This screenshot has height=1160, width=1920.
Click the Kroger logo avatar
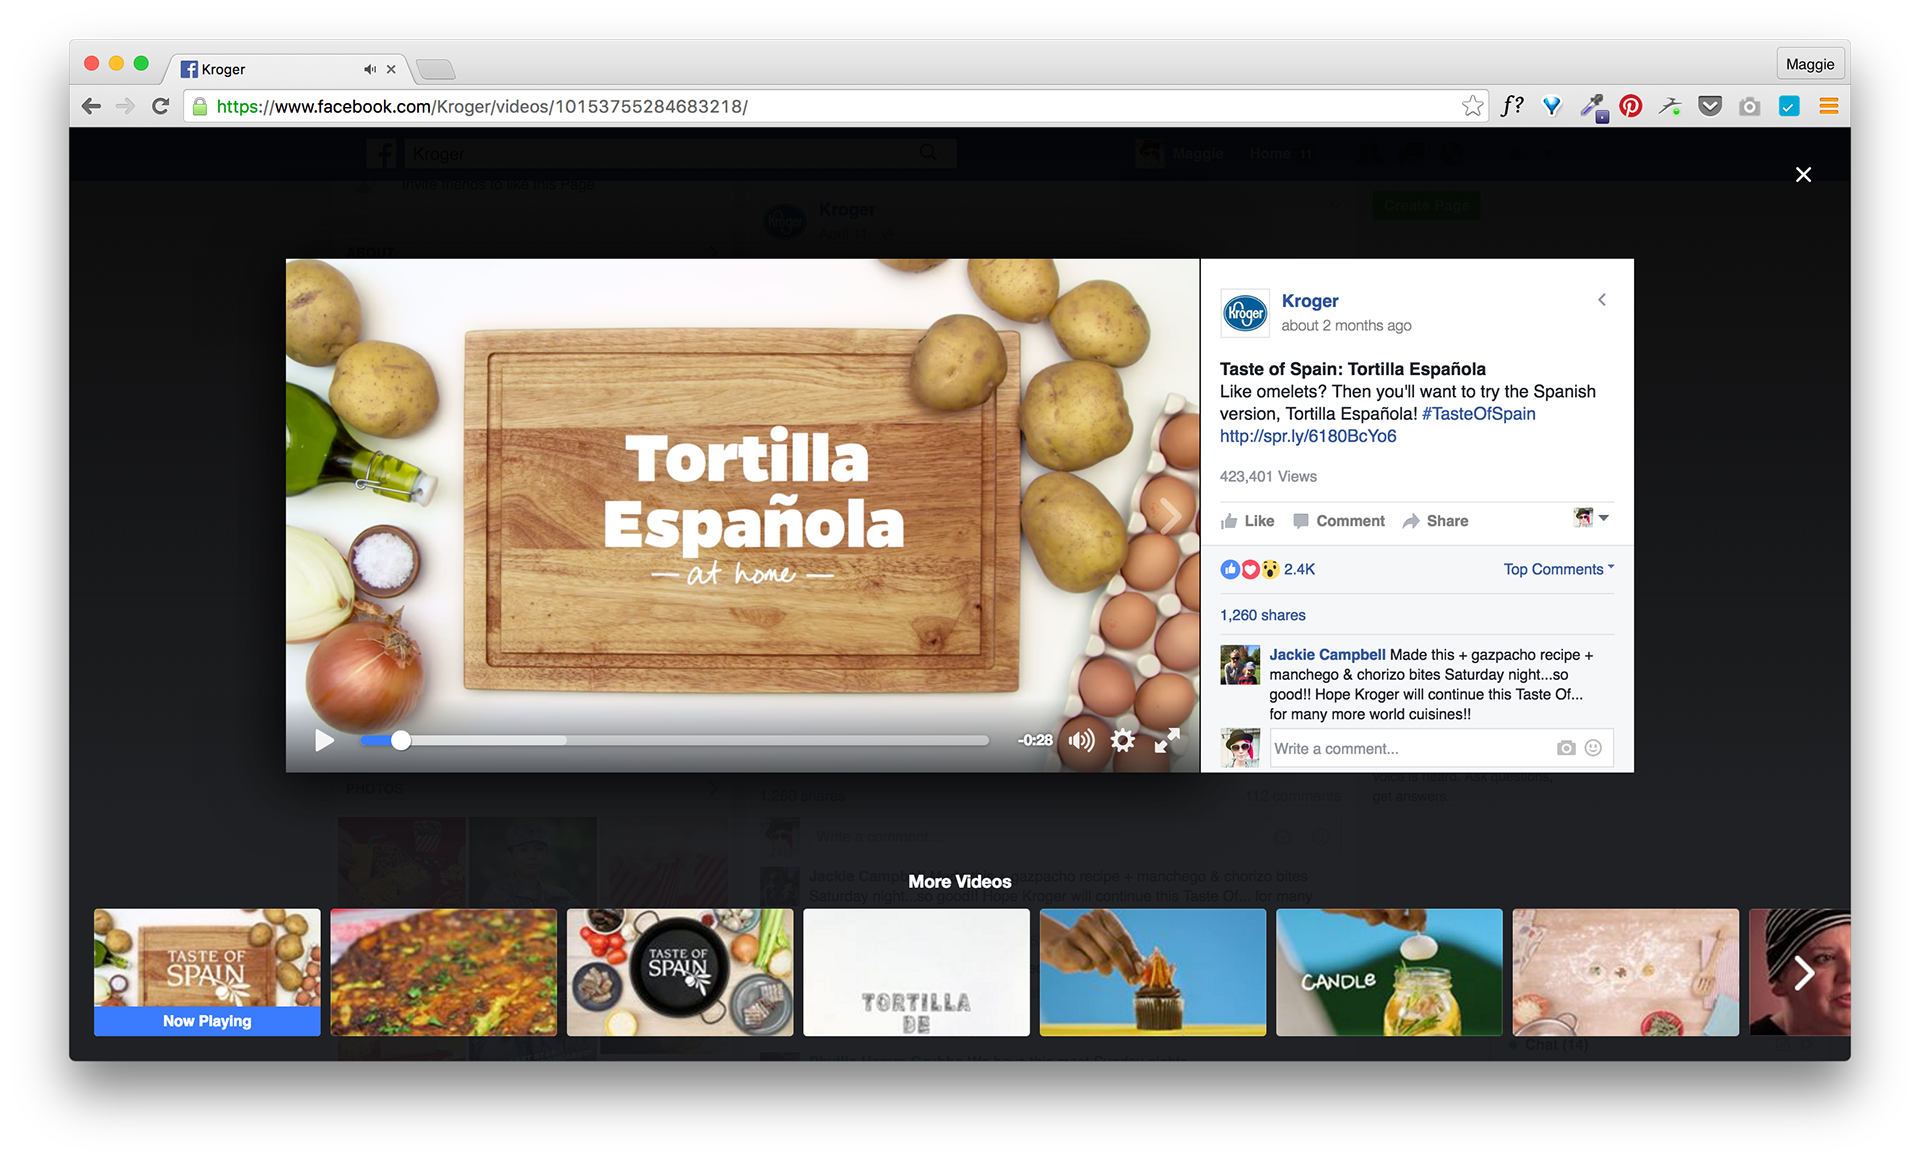tap(1245, 313)
